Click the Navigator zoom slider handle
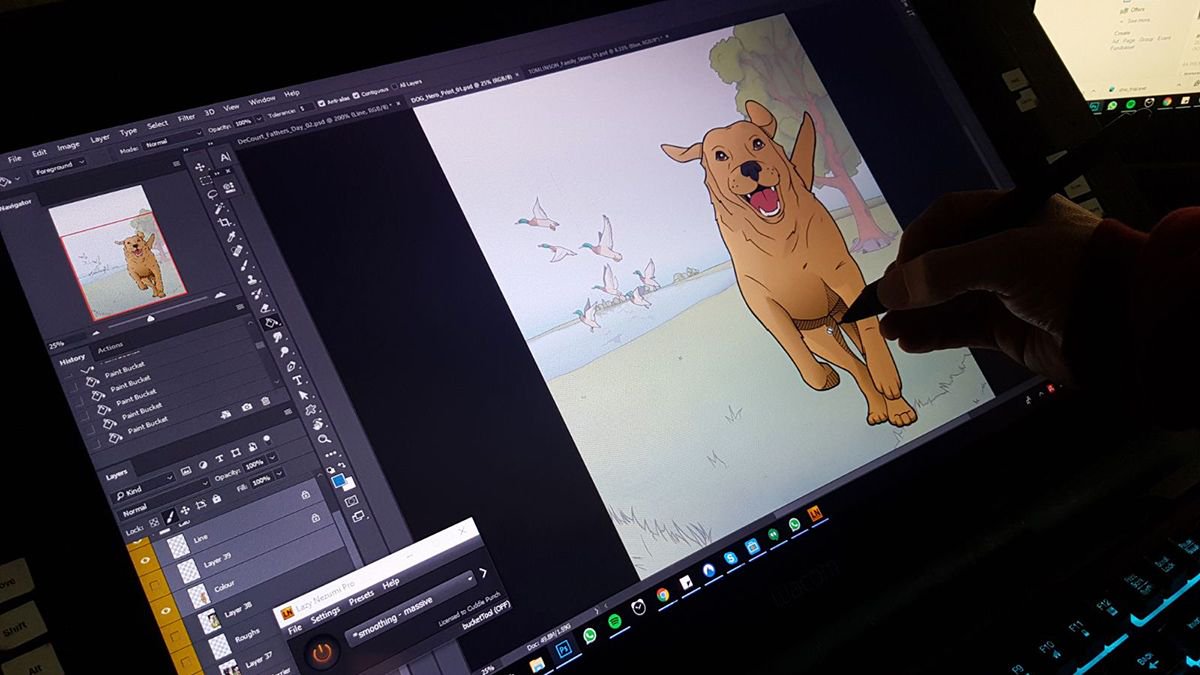Viewport: 1200px width, 675px height. pyautogui.click(x=150, y=316)
